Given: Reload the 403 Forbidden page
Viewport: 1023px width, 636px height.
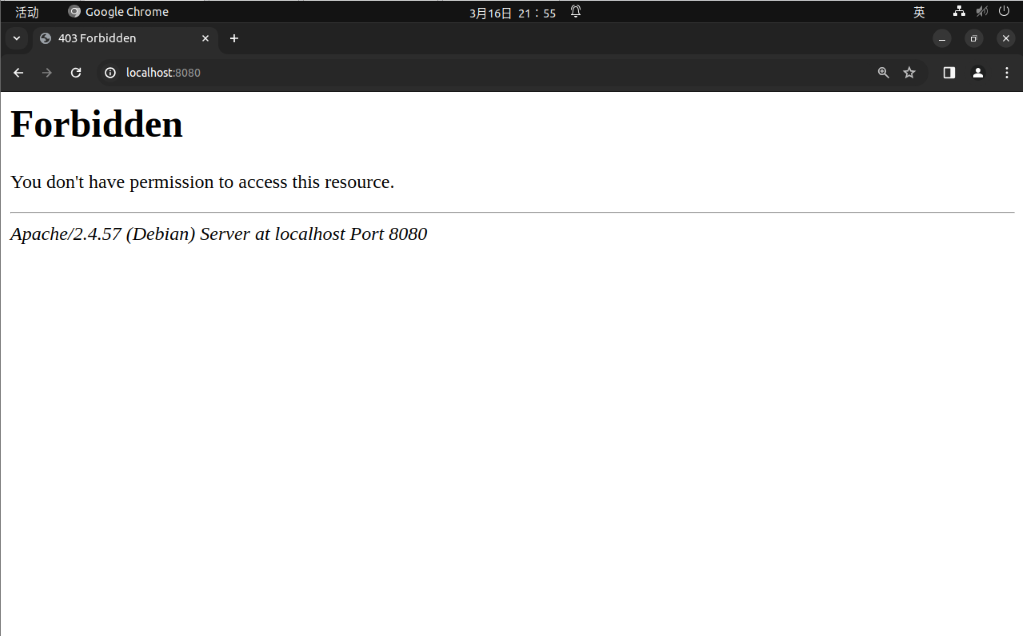Looking at the screenshot, I should point(76,73).
